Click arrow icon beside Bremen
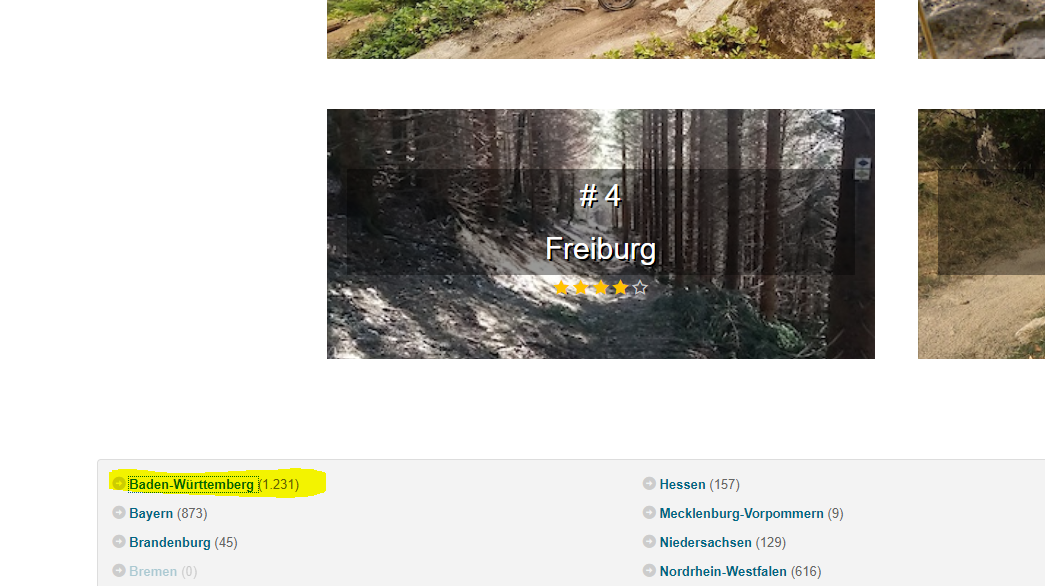 [x=119, y=571]
